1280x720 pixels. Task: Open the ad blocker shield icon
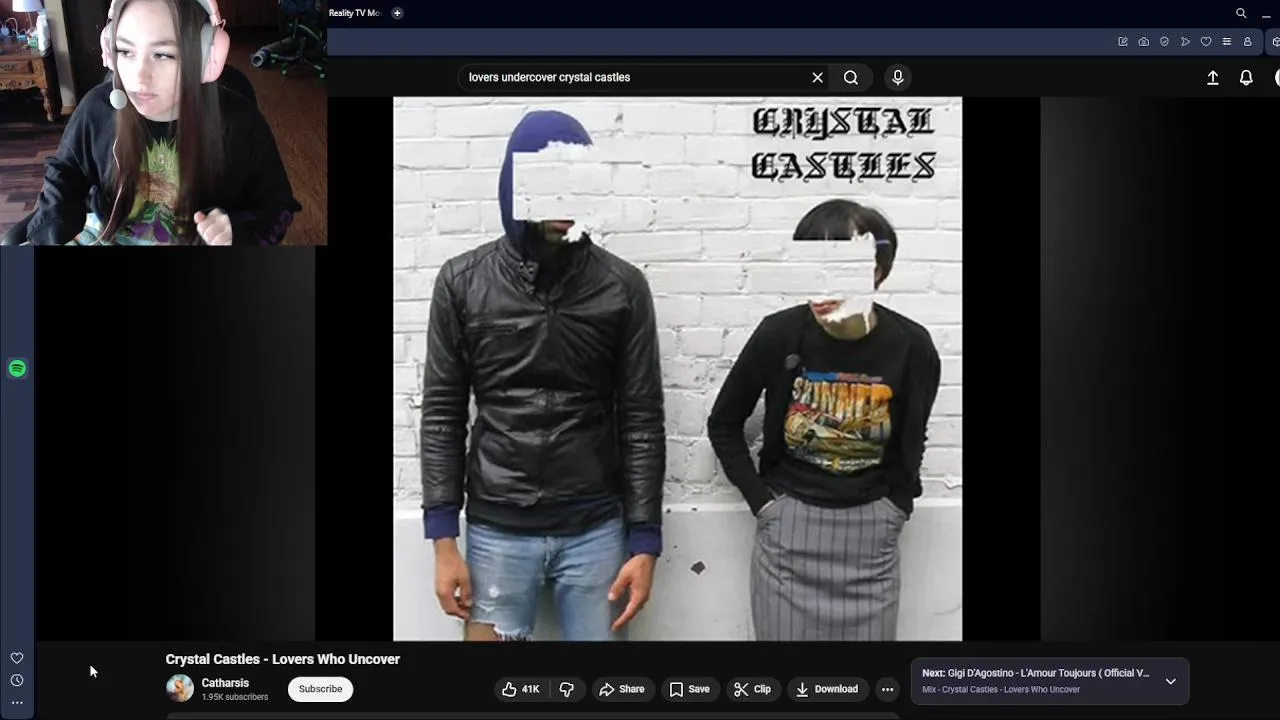[1164, 42]
